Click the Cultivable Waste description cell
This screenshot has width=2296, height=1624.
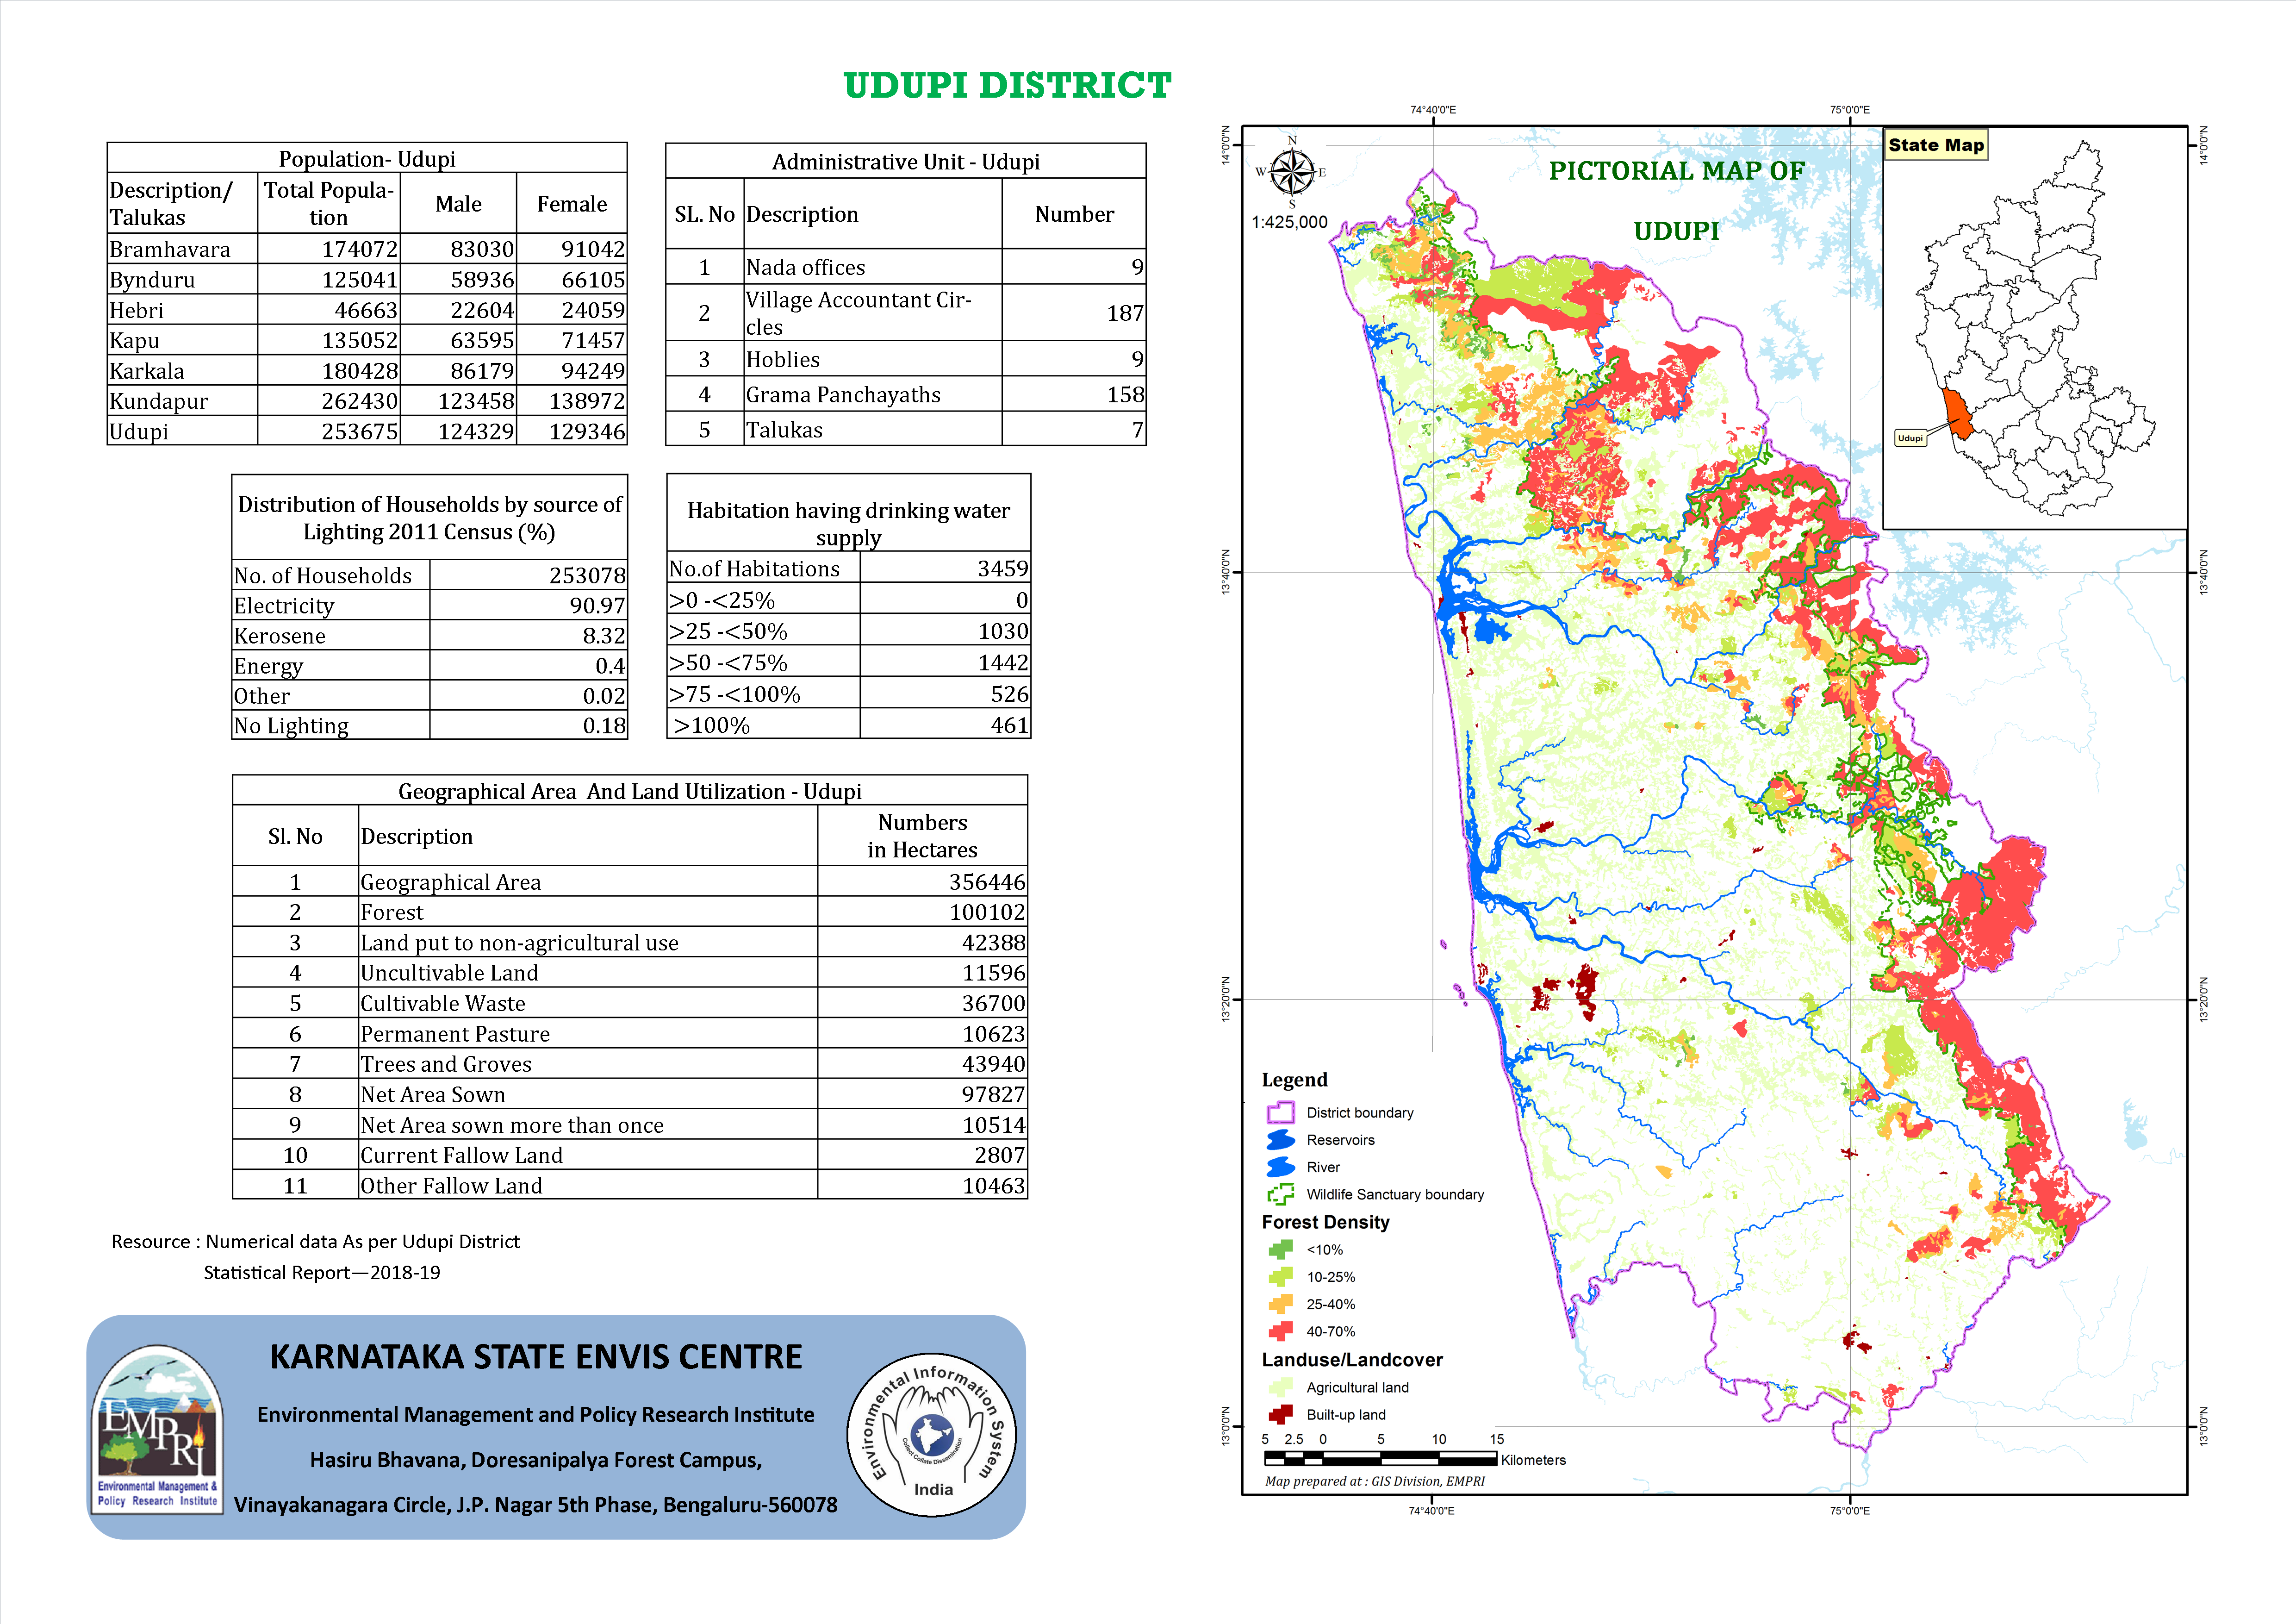point(588,1003)
